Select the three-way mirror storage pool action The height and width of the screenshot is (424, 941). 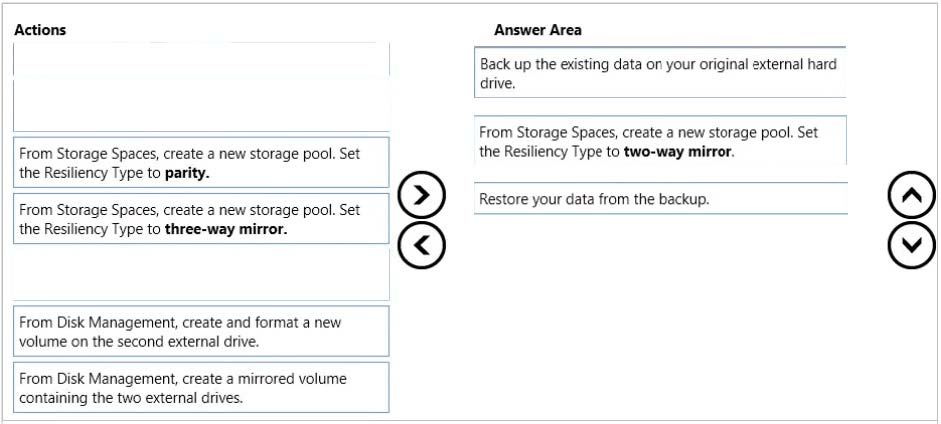pos(201,219)
